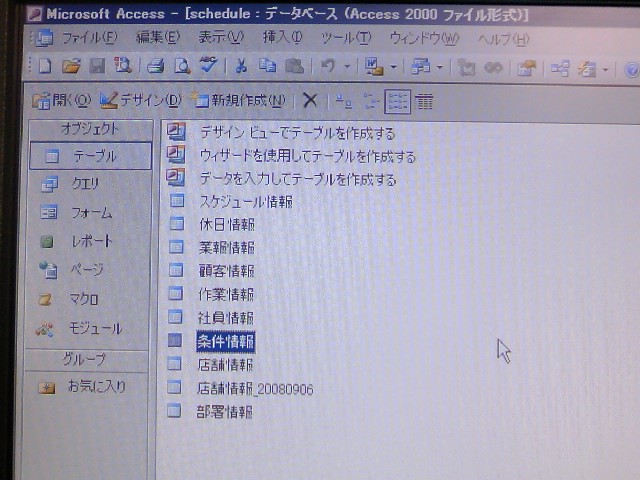This screenshot has width=640, height=480.
Task: Select ページ in the objects bar
Action: click(71, 270)
